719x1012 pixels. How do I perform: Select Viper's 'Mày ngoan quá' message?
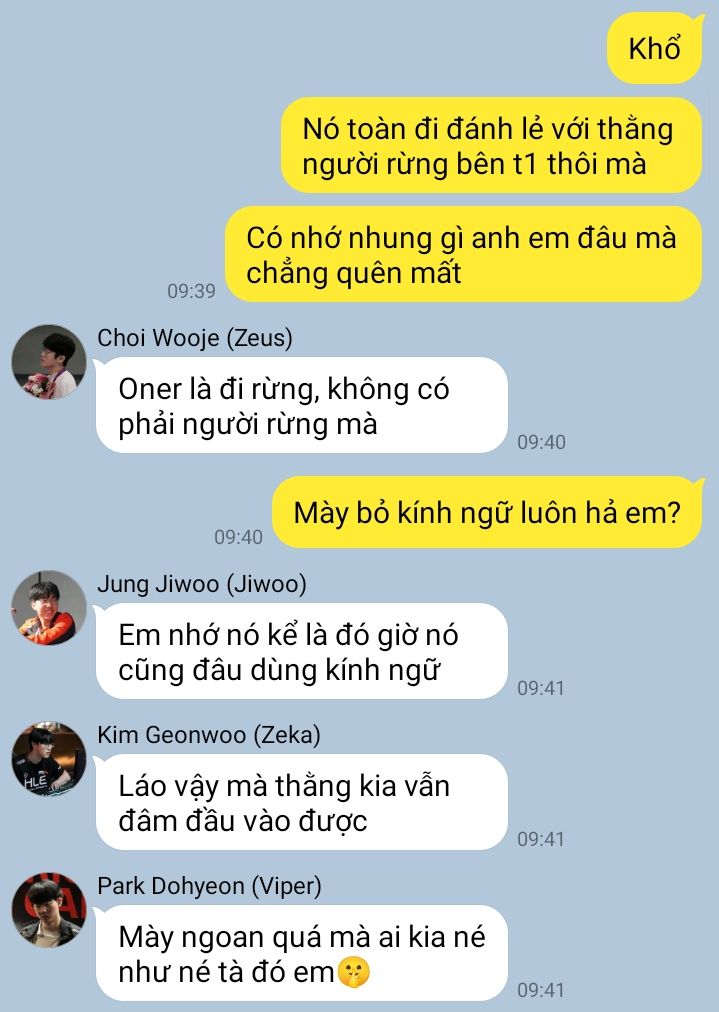pos(301,953)
